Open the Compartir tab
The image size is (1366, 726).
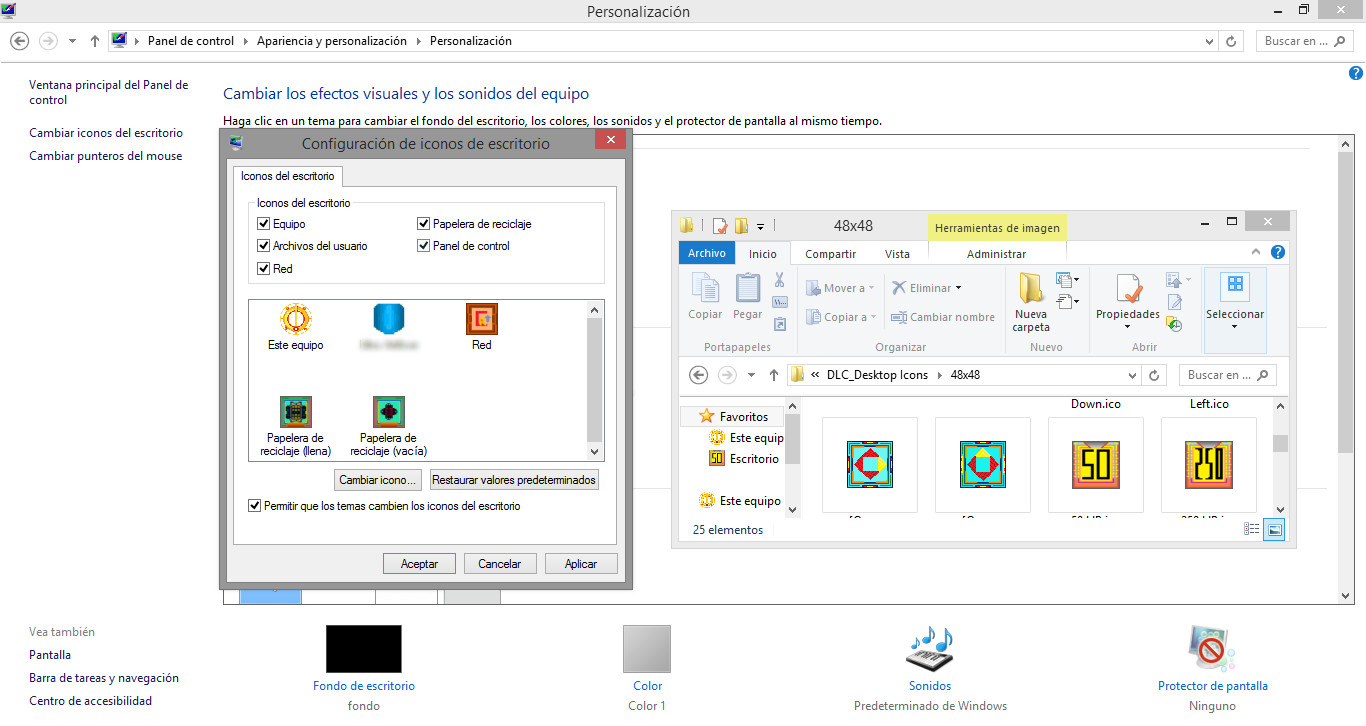pos(830,253)
